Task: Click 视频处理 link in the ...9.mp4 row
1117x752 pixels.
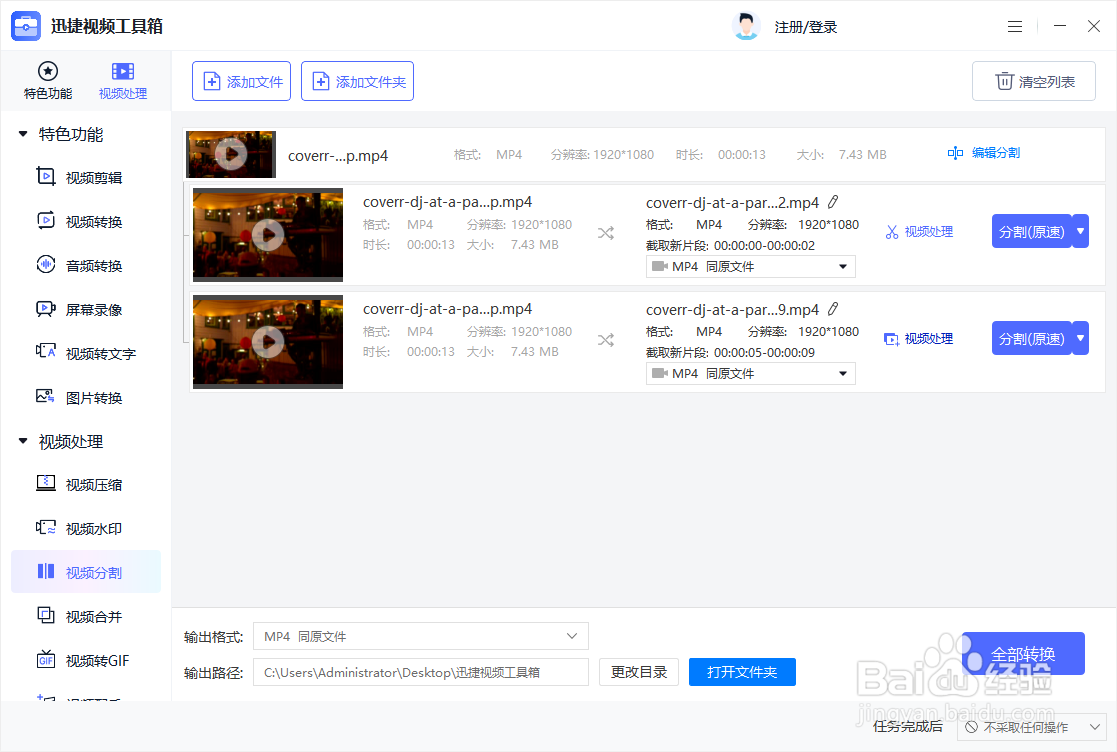Action: [x=919, y=339]
